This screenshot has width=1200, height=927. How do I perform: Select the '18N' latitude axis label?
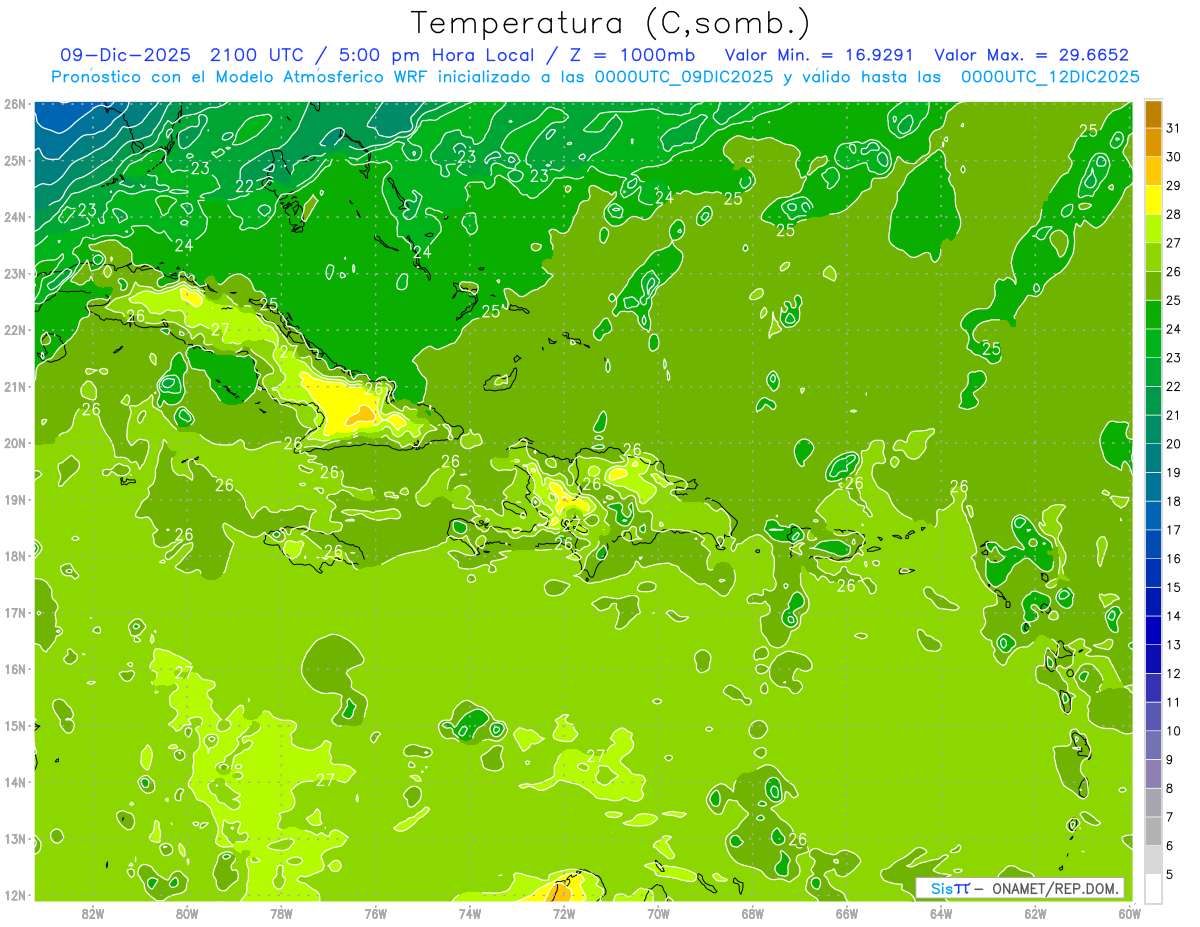tap(14, 556)
